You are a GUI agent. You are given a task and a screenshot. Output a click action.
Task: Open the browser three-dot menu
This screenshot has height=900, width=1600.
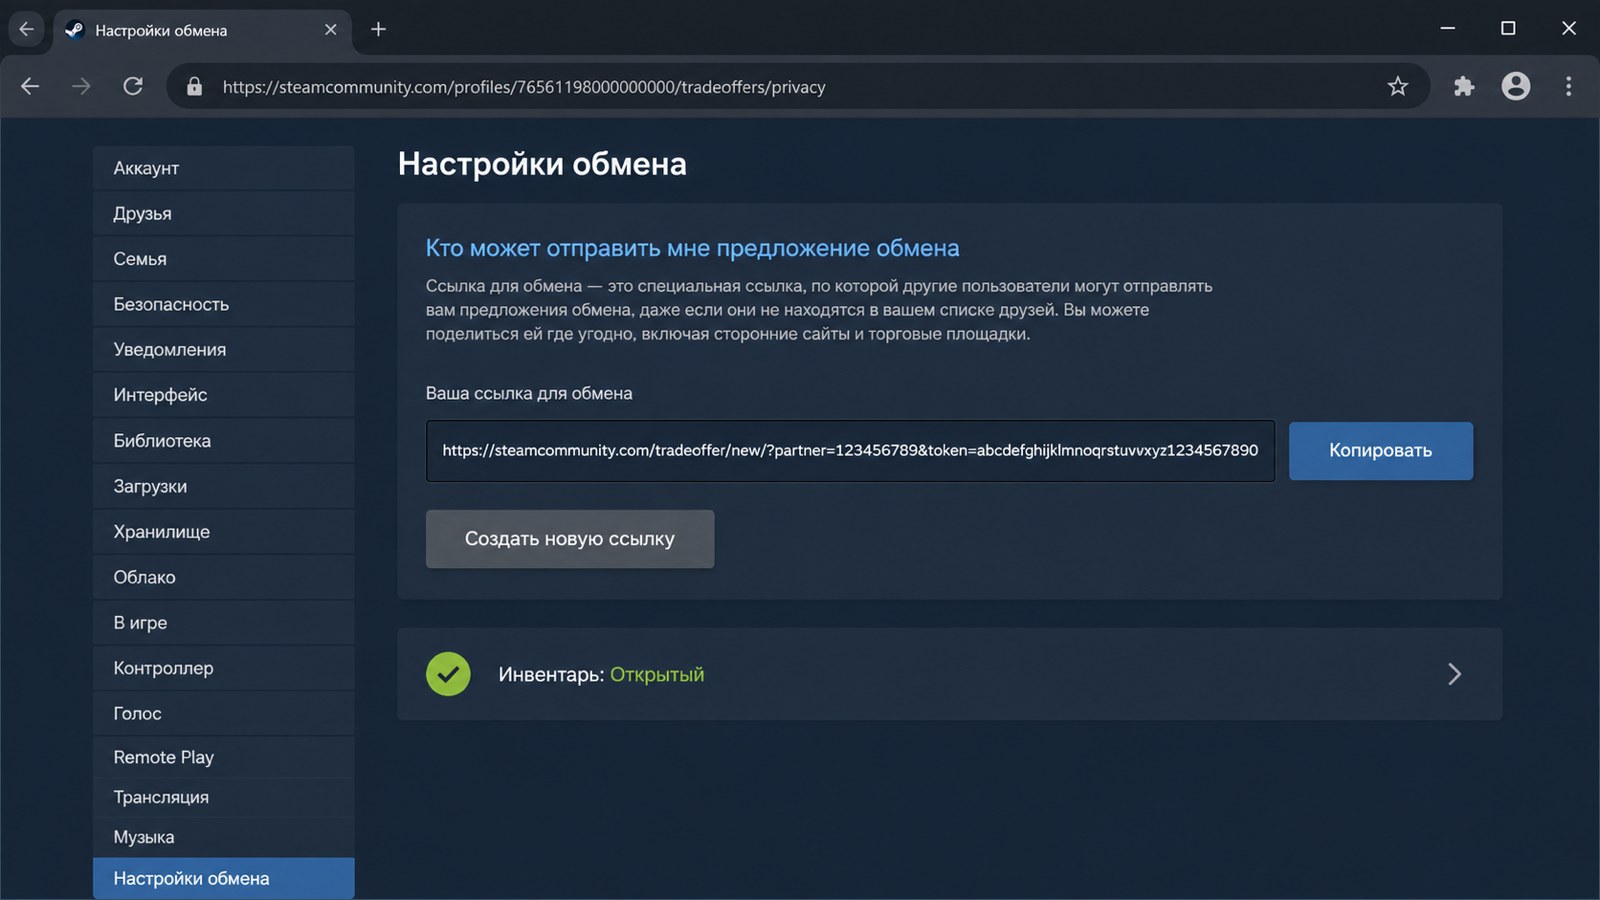[x=1568, y=87]
